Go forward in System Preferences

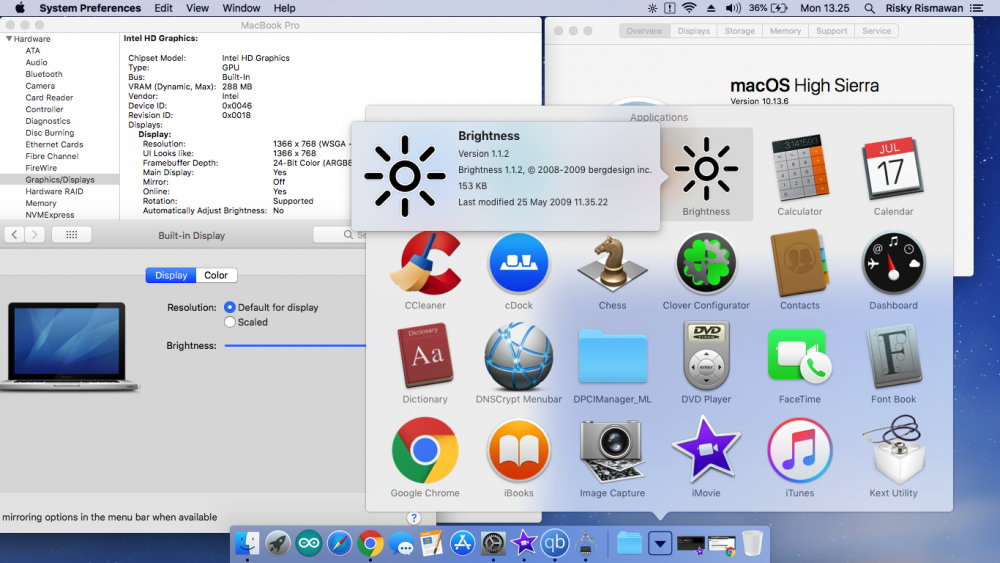35,235
